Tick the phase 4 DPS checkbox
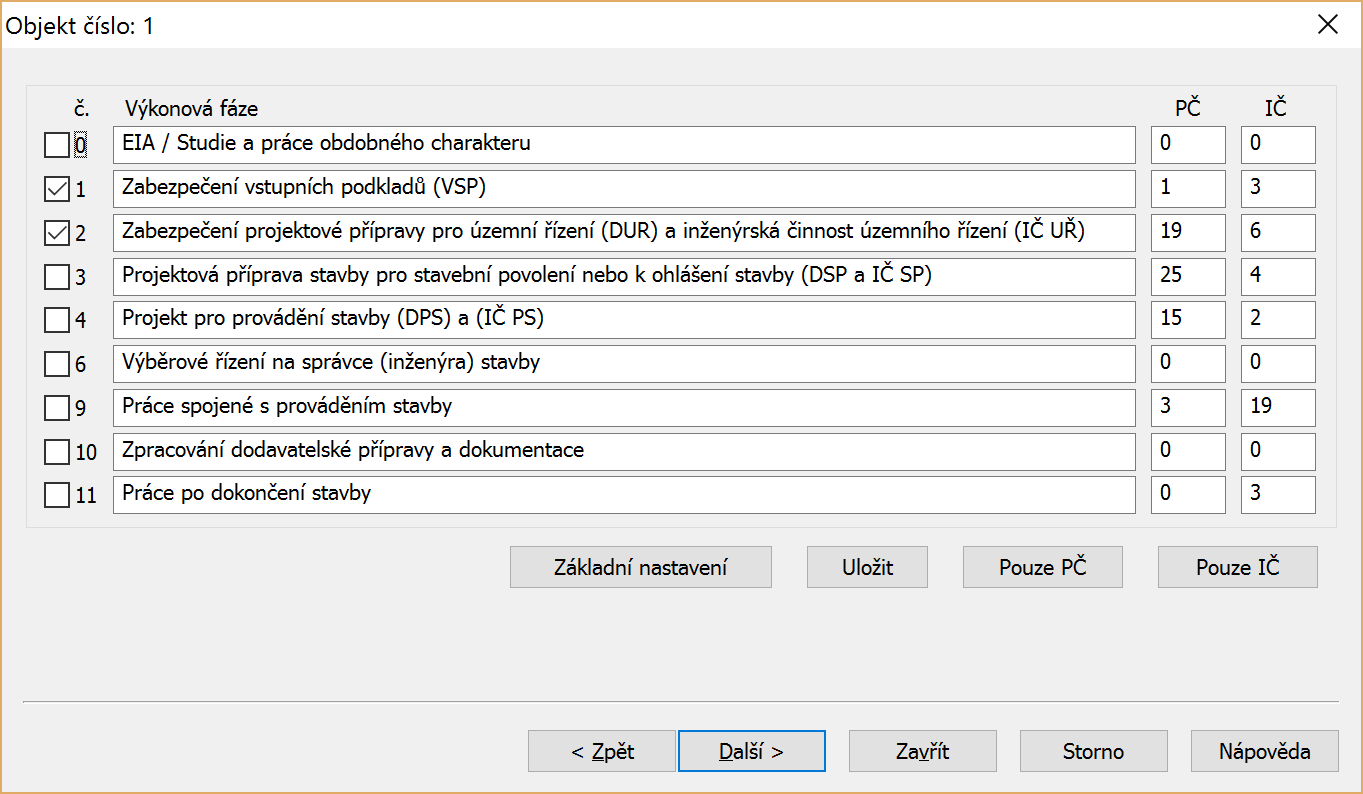 [57, 320]
